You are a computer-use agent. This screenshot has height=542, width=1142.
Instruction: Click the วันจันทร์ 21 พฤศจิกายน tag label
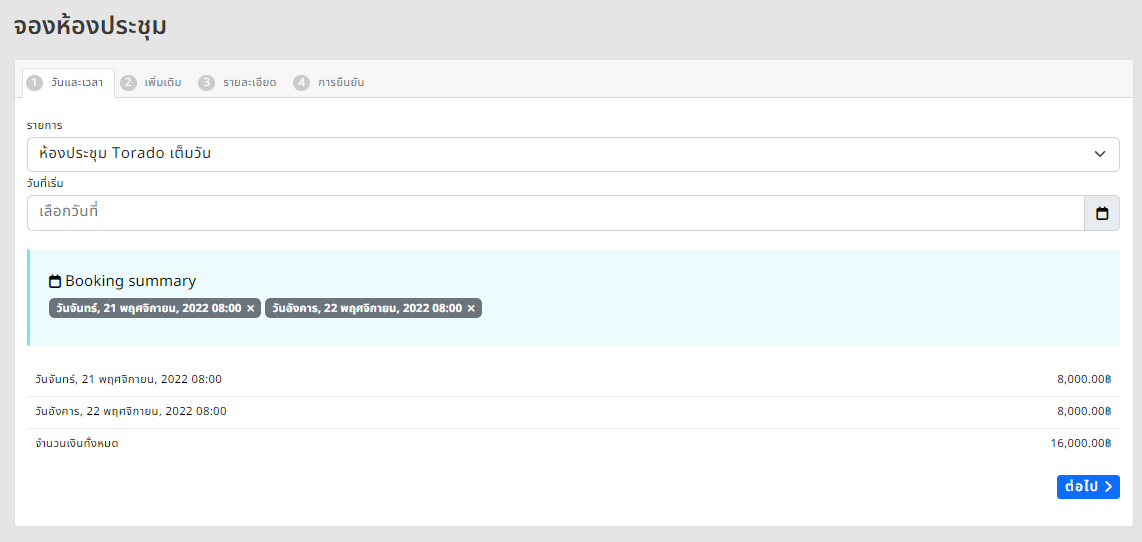tap(148, 308)
